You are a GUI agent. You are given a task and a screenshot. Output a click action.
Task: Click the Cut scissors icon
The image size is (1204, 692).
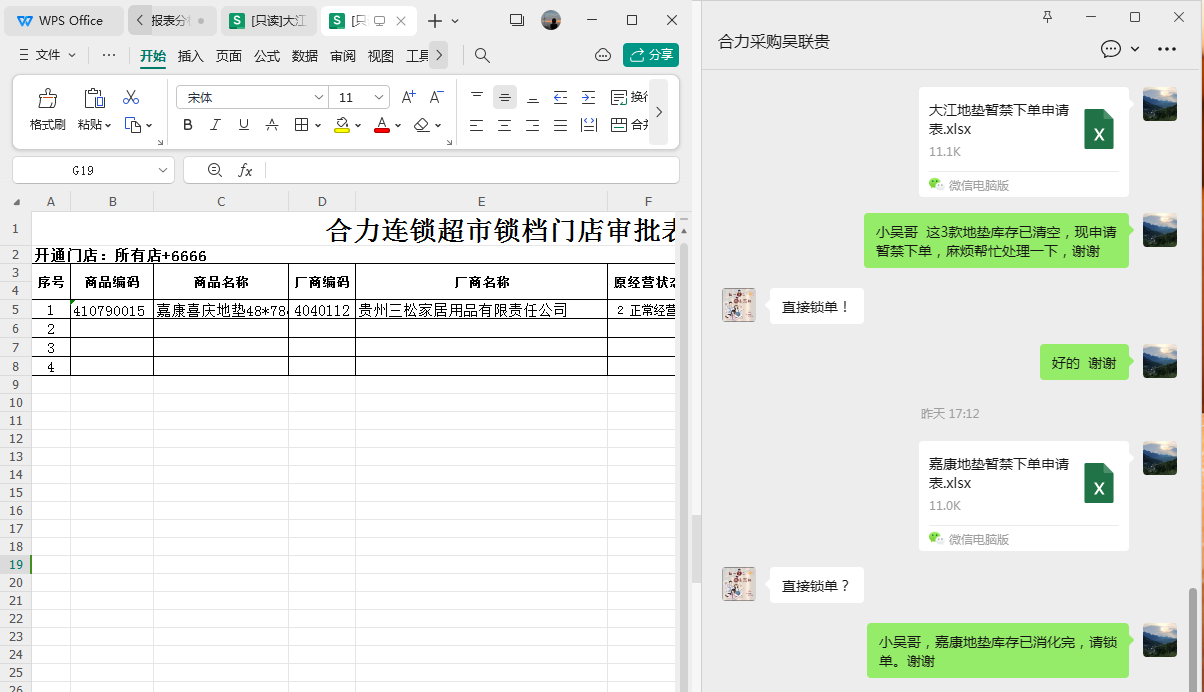tap(131, 98)
